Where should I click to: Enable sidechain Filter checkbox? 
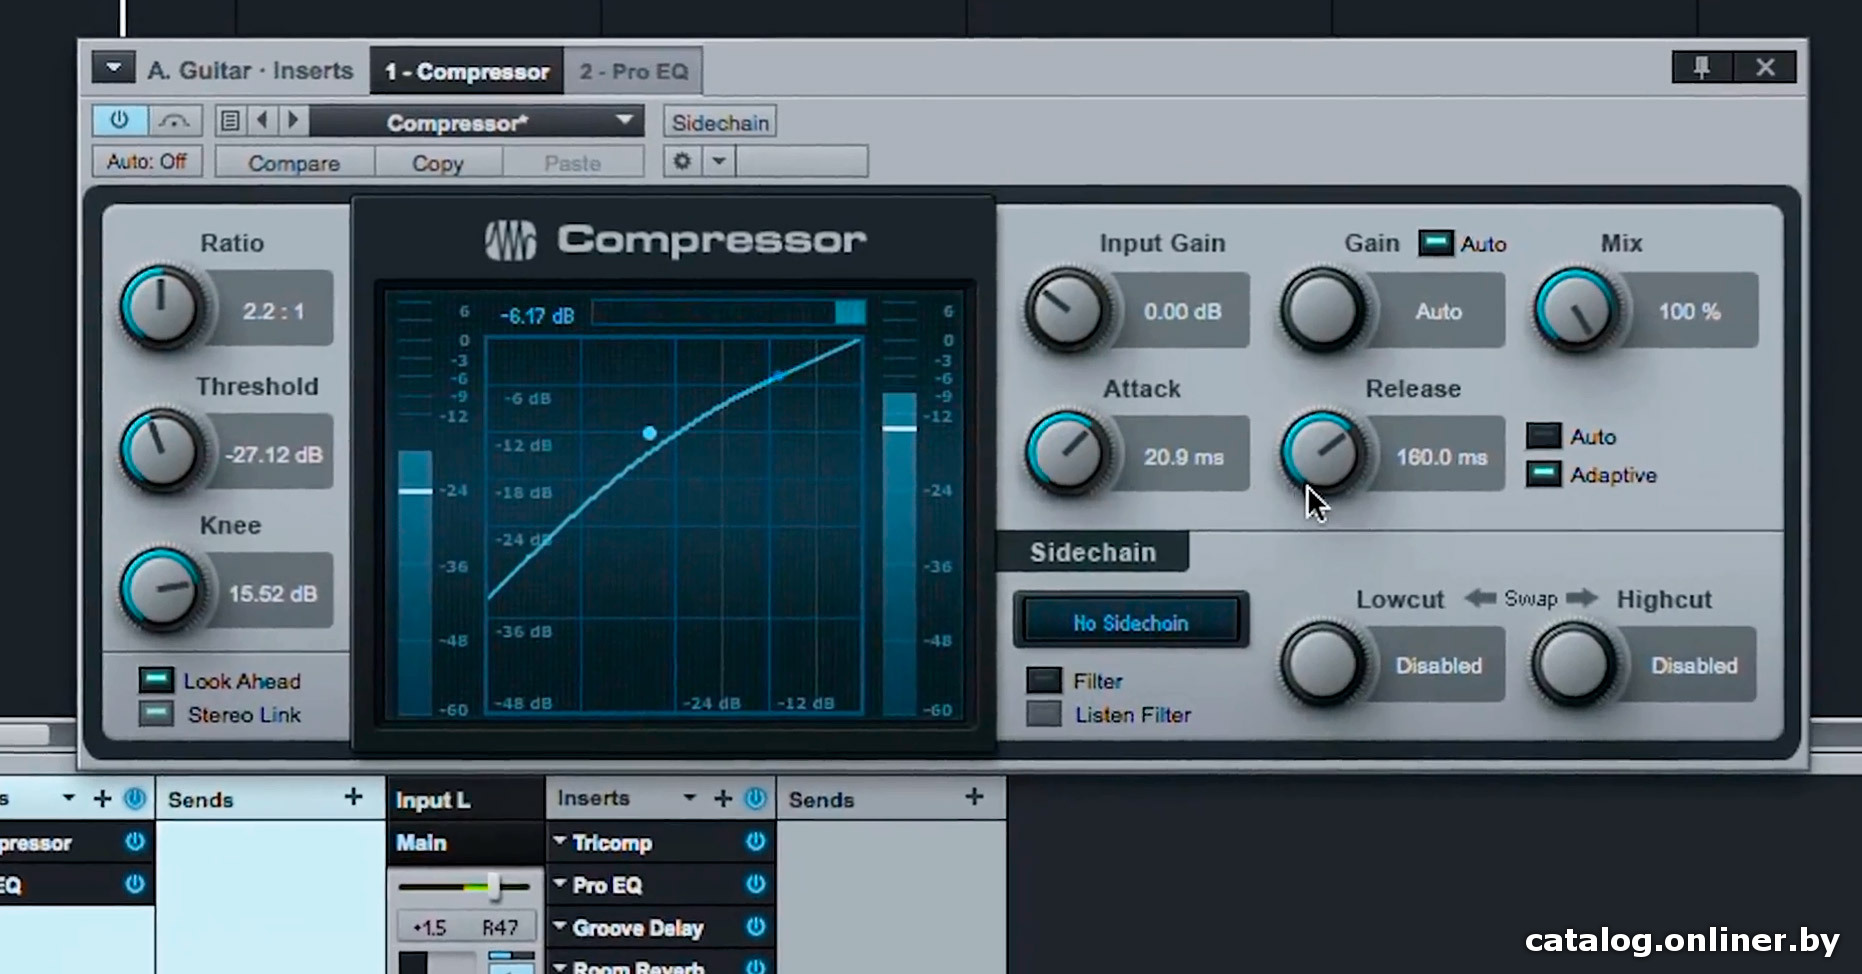tap(1044, 680)
